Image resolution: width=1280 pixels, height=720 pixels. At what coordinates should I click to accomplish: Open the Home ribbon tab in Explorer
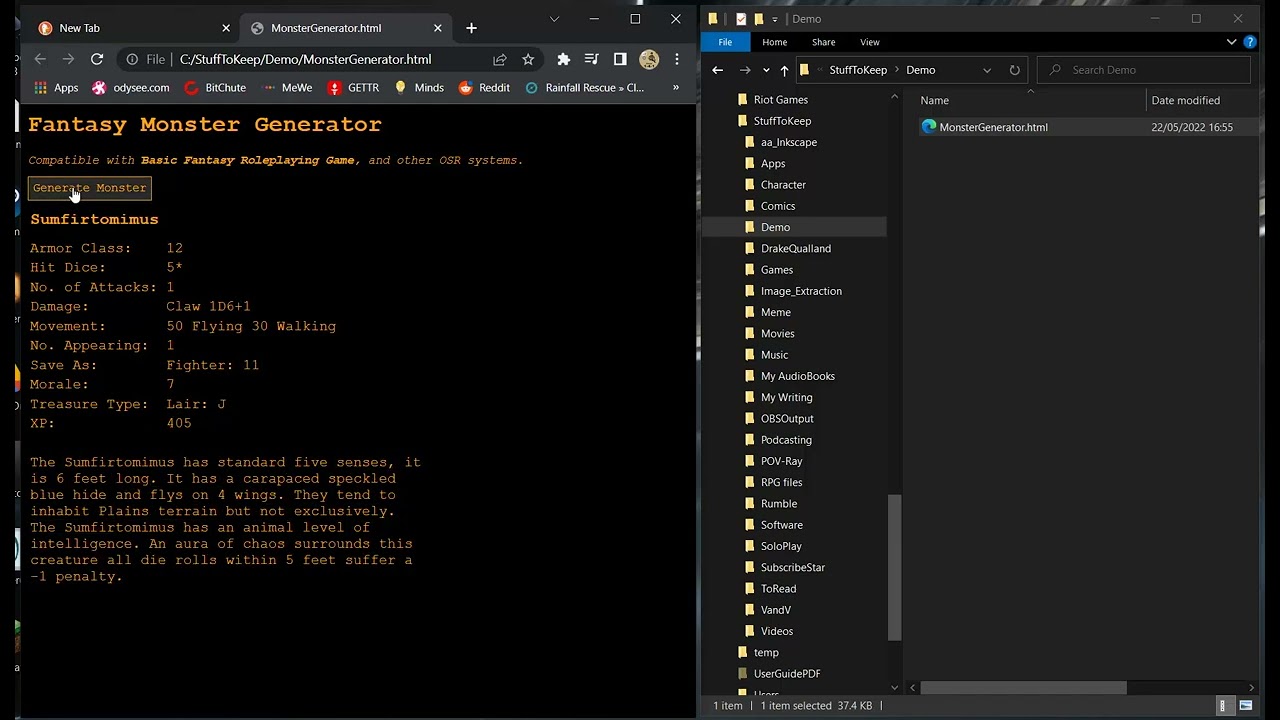click(x=775, y=42)
